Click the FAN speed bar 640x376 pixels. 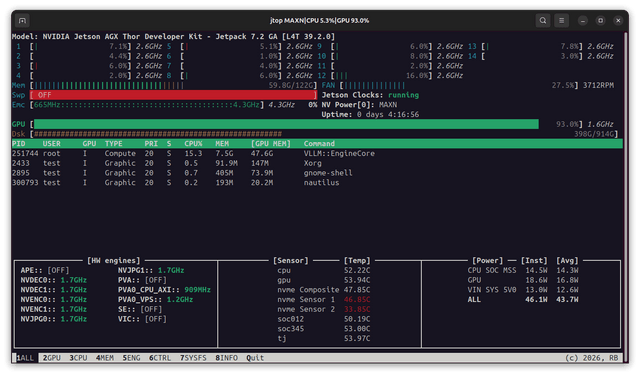(x=459, y=85)
